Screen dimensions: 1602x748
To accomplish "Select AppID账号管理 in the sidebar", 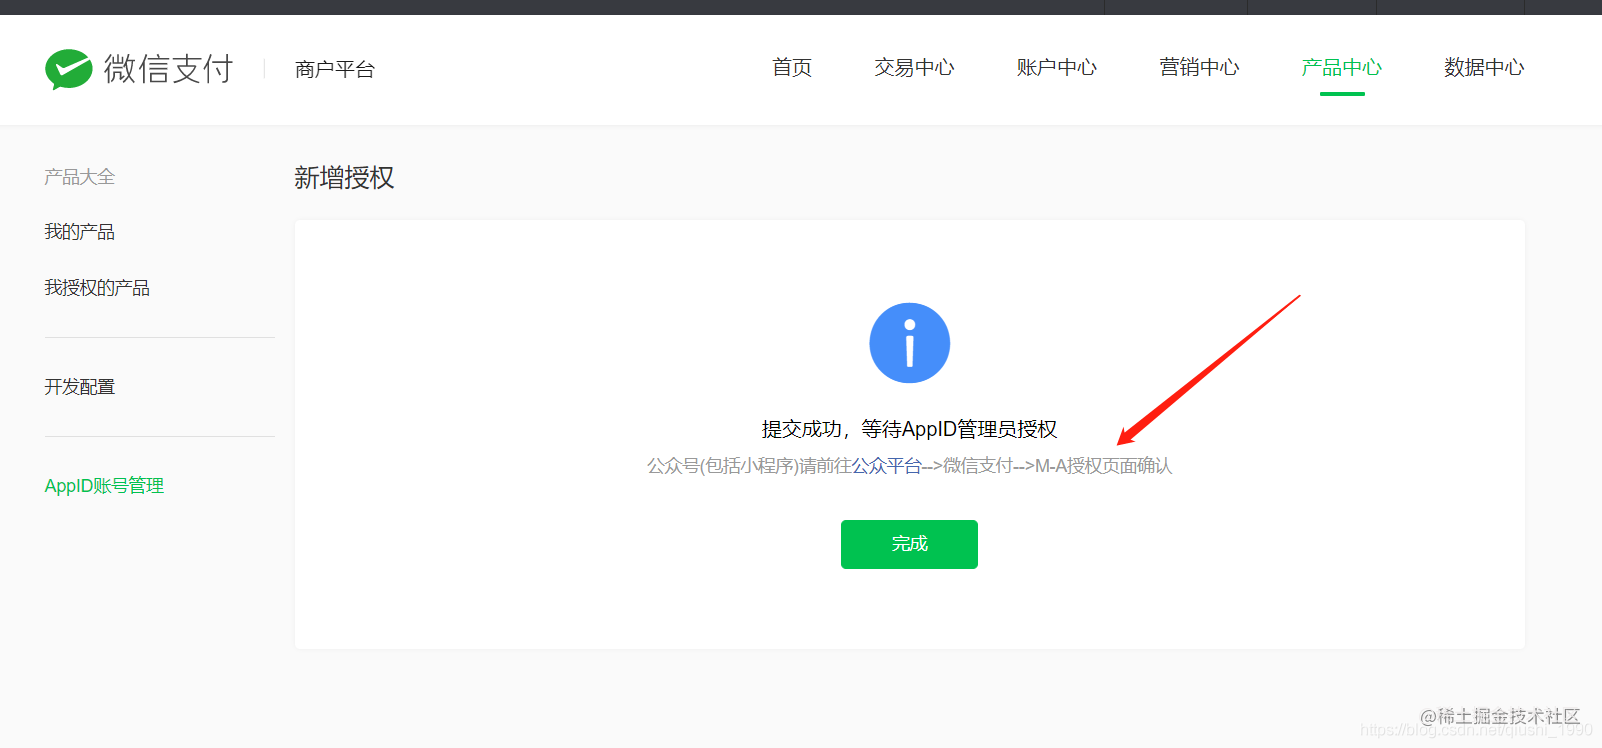I will (x=104, y=486).
